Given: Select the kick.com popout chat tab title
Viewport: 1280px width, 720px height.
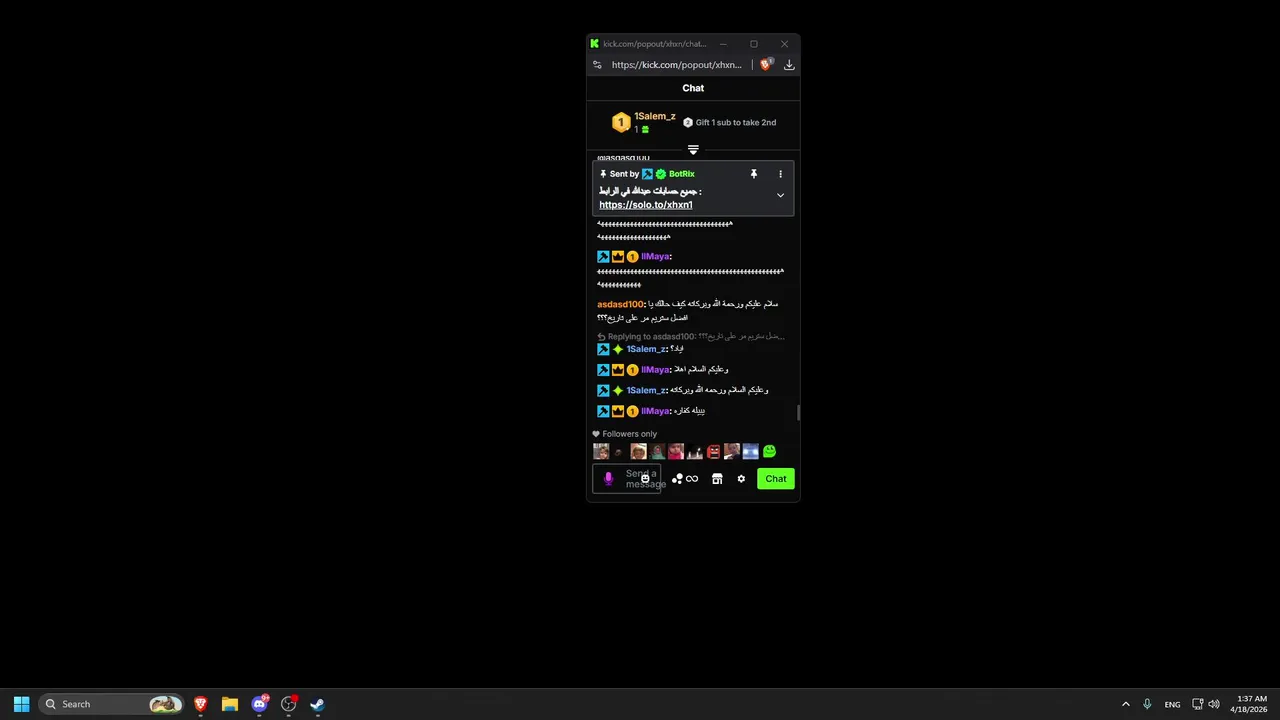Looking at the screenshot, I should point(654,44).
